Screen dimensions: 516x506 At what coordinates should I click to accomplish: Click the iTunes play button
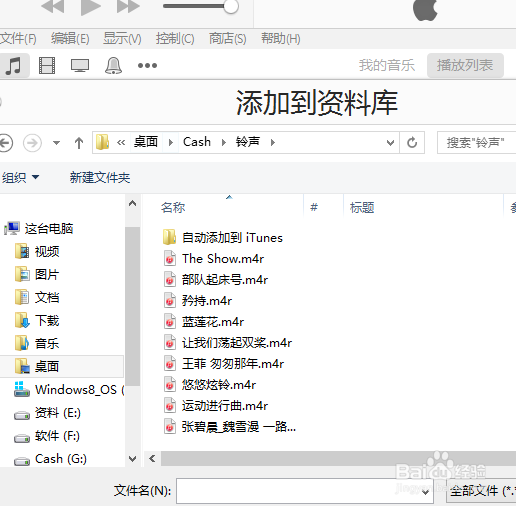point(91,7)
